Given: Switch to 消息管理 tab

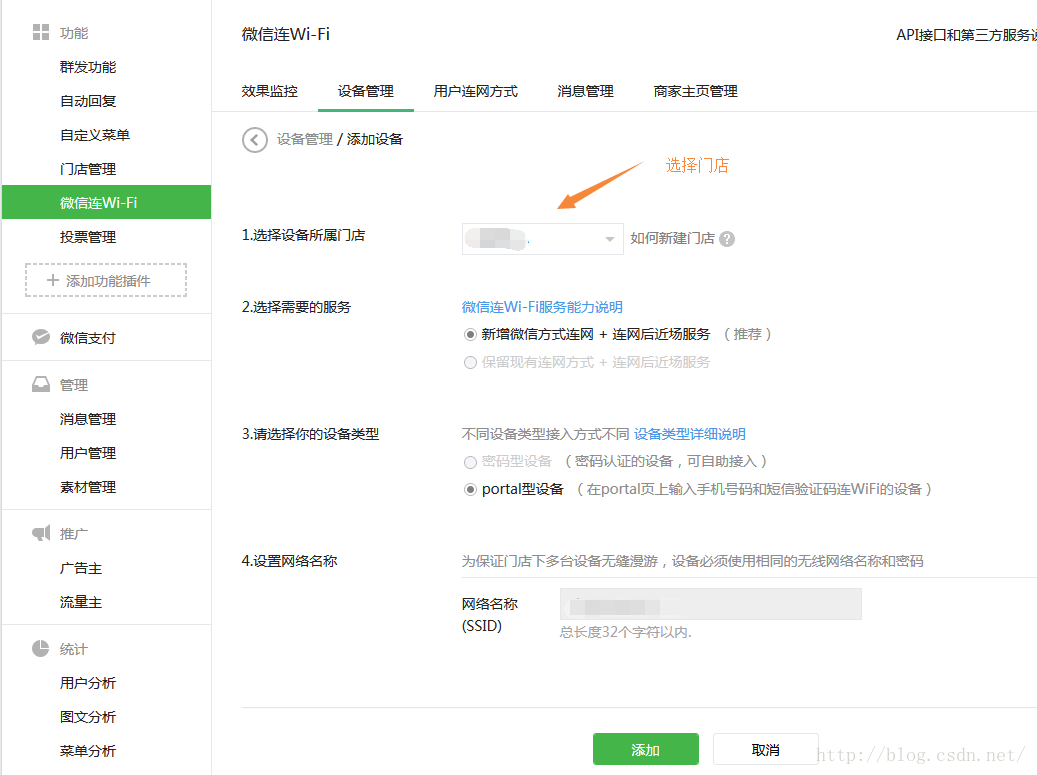Looking at the screenshot, I should [585, 91].
